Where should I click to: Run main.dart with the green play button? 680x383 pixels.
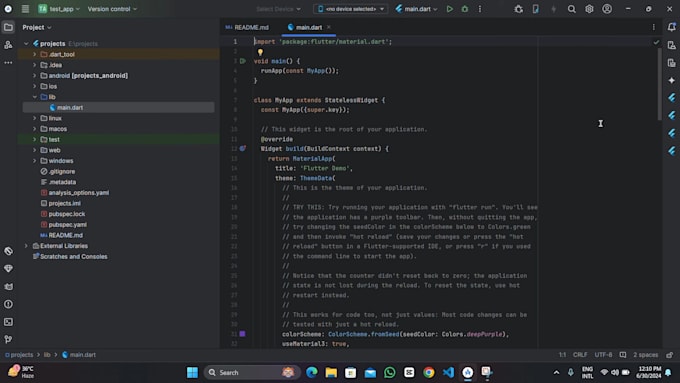click(x=450, y=9)
